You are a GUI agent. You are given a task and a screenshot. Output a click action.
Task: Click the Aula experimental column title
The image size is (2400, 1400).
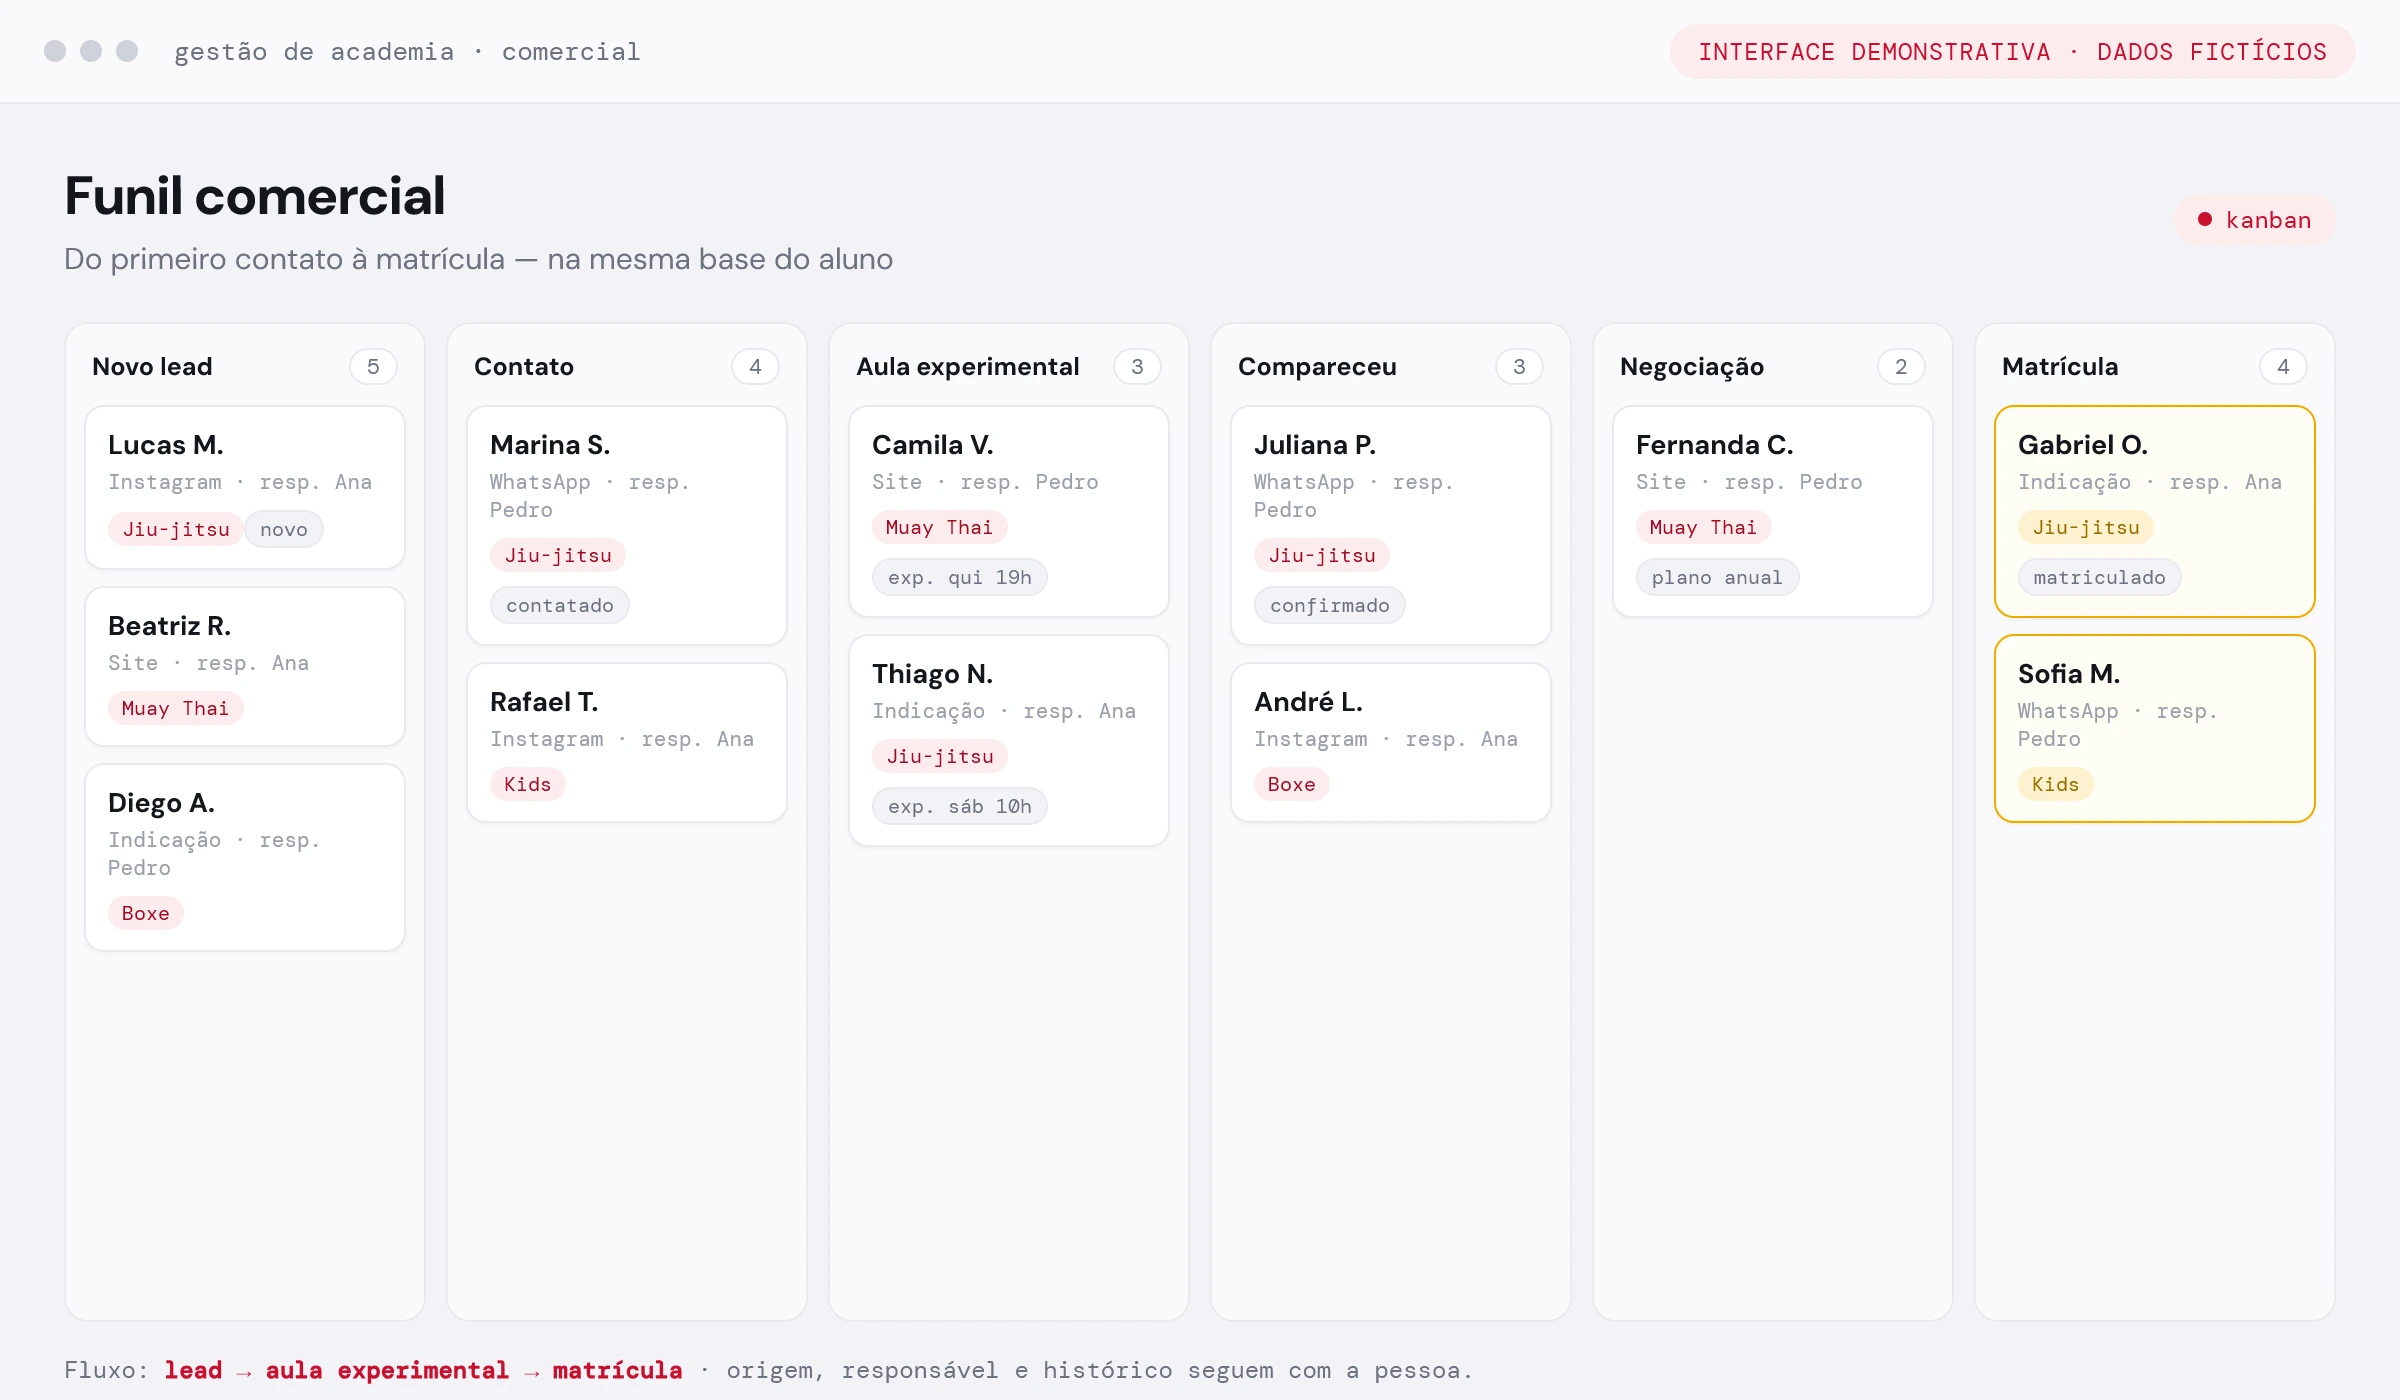pos(968,367)
